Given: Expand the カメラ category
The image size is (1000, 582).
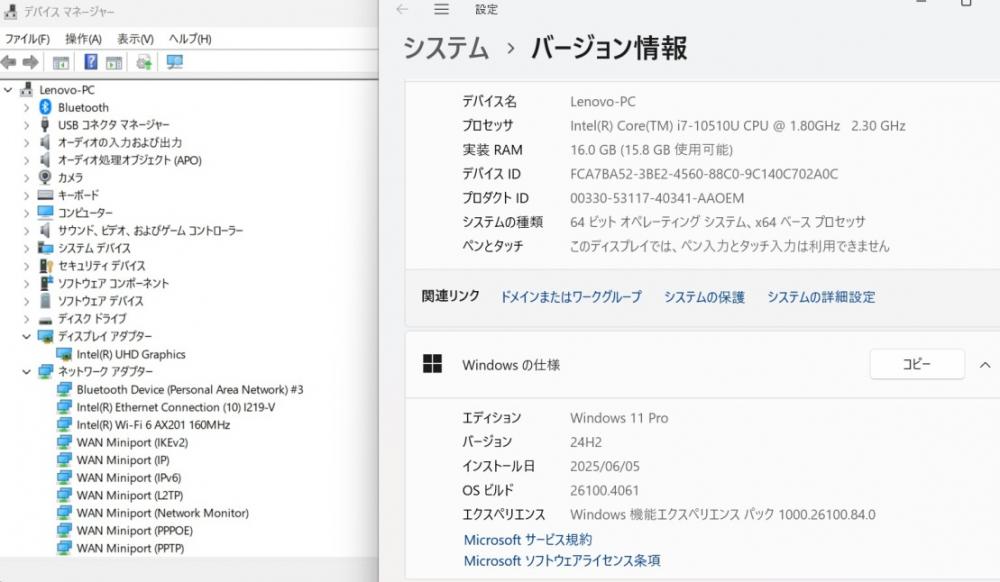Looking at the screenshot, I should point(26,178).
